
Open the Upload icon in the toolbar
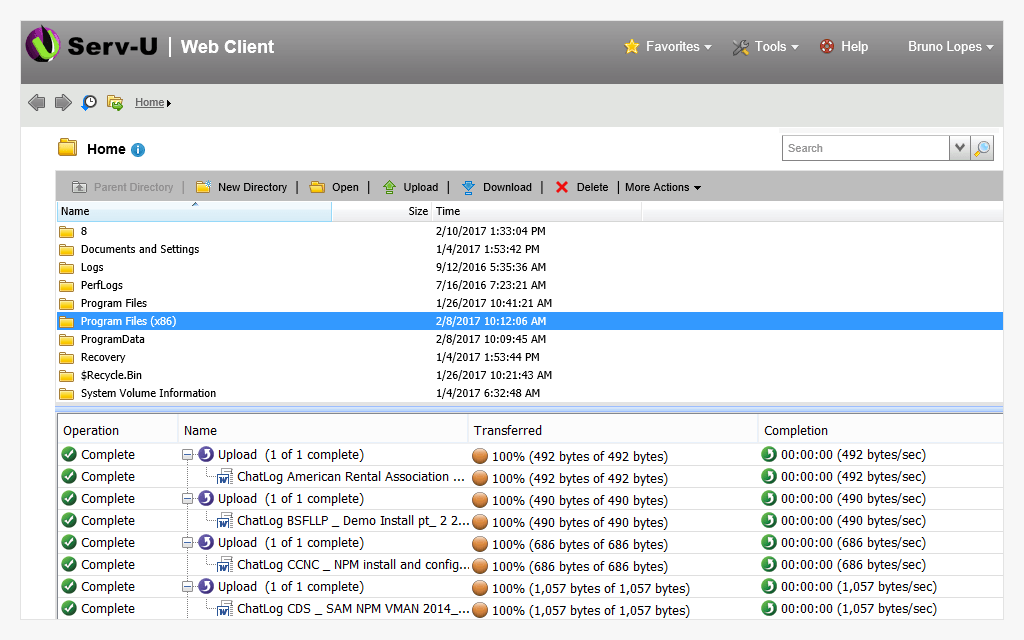coord(390,187)
